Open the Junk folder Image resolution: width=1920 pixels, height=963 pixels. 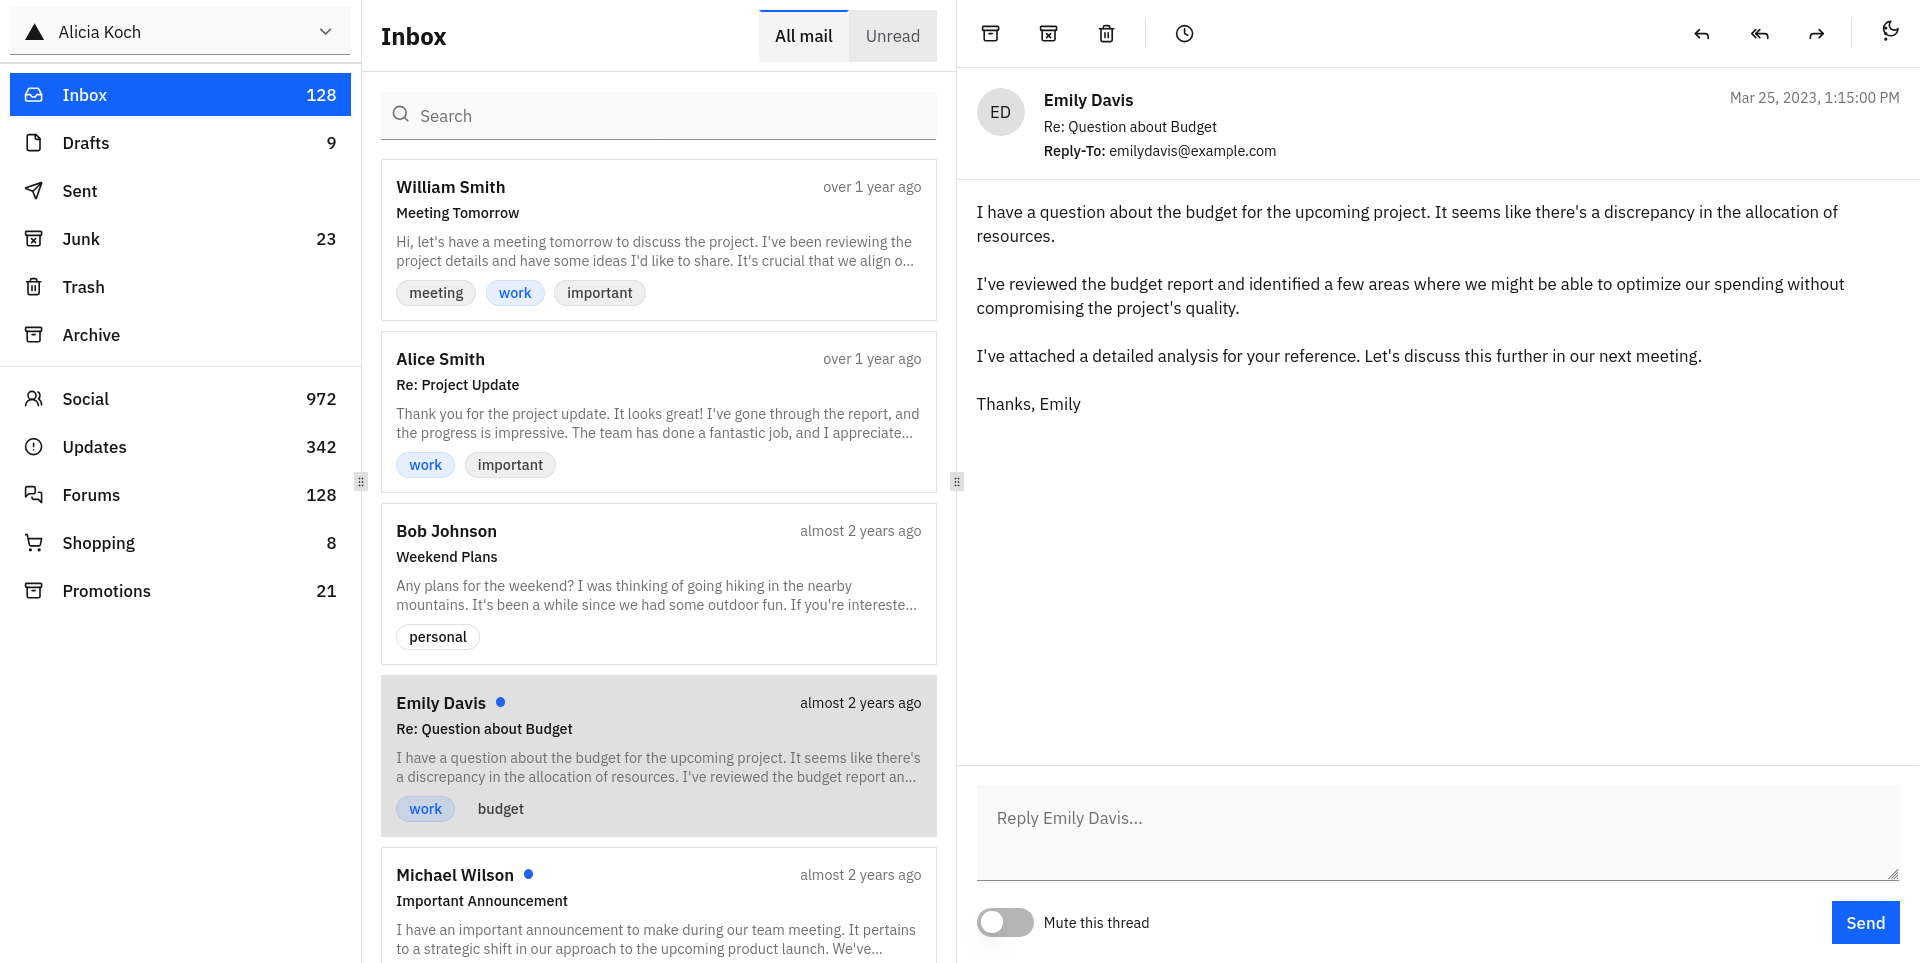pos(180,239)
